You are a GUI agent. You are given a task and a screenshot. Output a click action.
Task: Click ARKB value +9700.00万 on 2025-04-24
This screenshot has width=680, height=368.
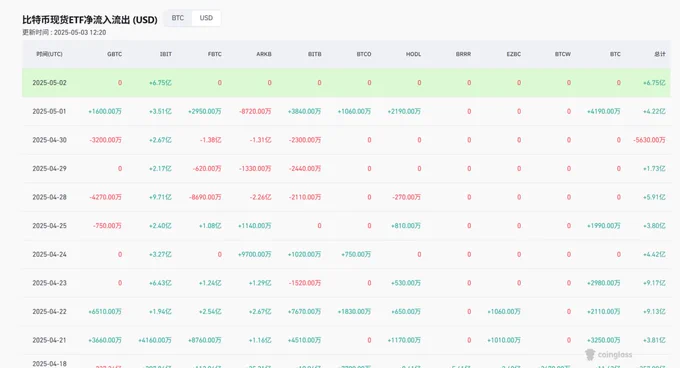[x=255, y=254]
